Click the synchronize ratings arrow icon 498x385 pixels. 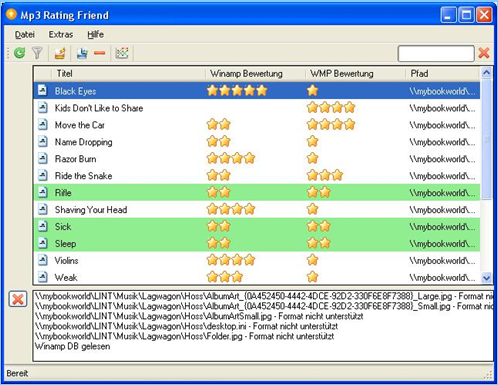(x=60, y=53)
